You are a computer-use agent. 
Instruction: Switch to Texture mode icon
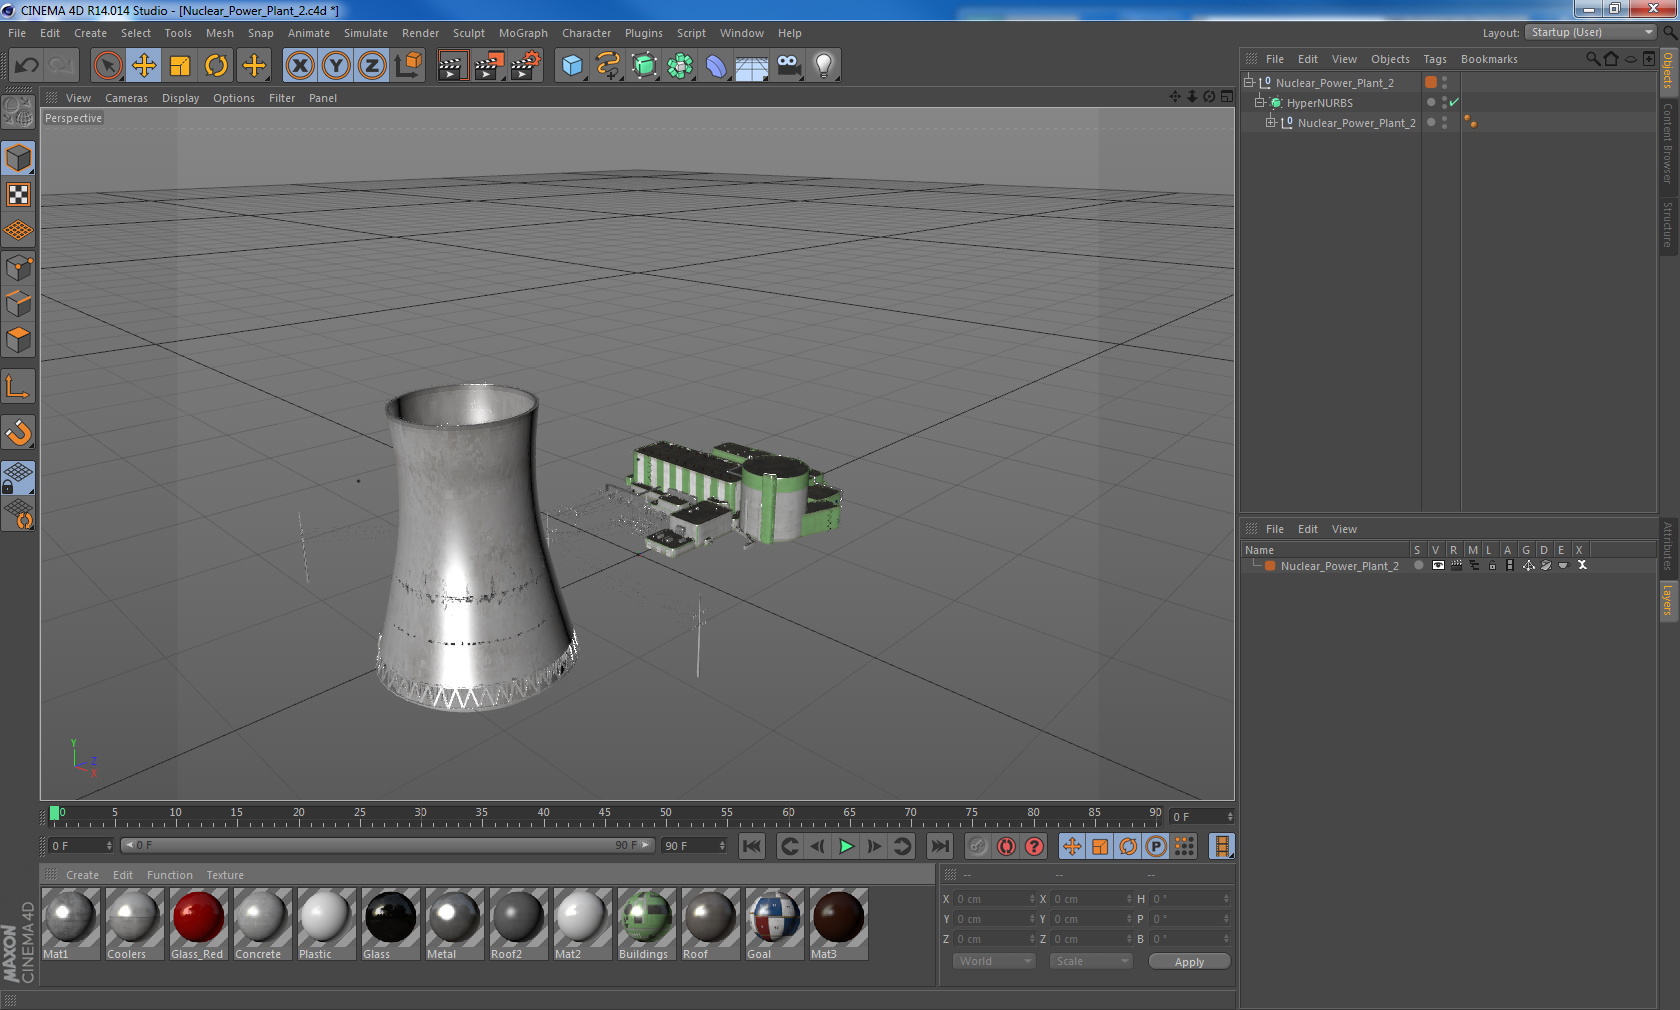pyautogui.click(x=18, y=195)
